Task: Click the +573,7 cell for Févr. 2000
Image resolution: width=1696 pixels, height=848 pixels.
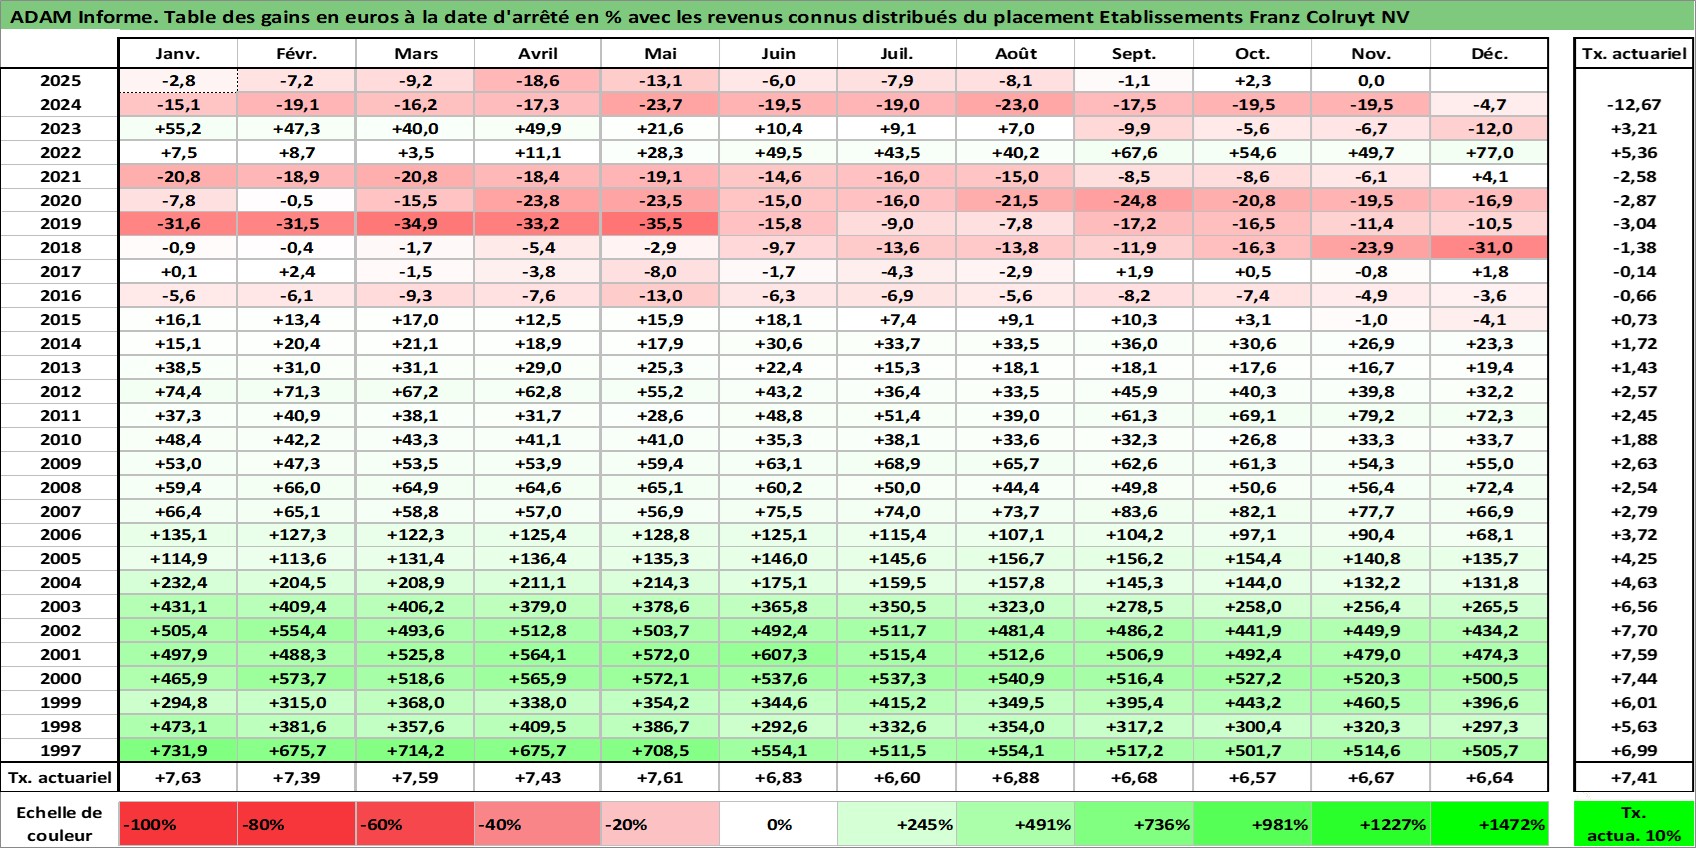Action: pos(296,679)
